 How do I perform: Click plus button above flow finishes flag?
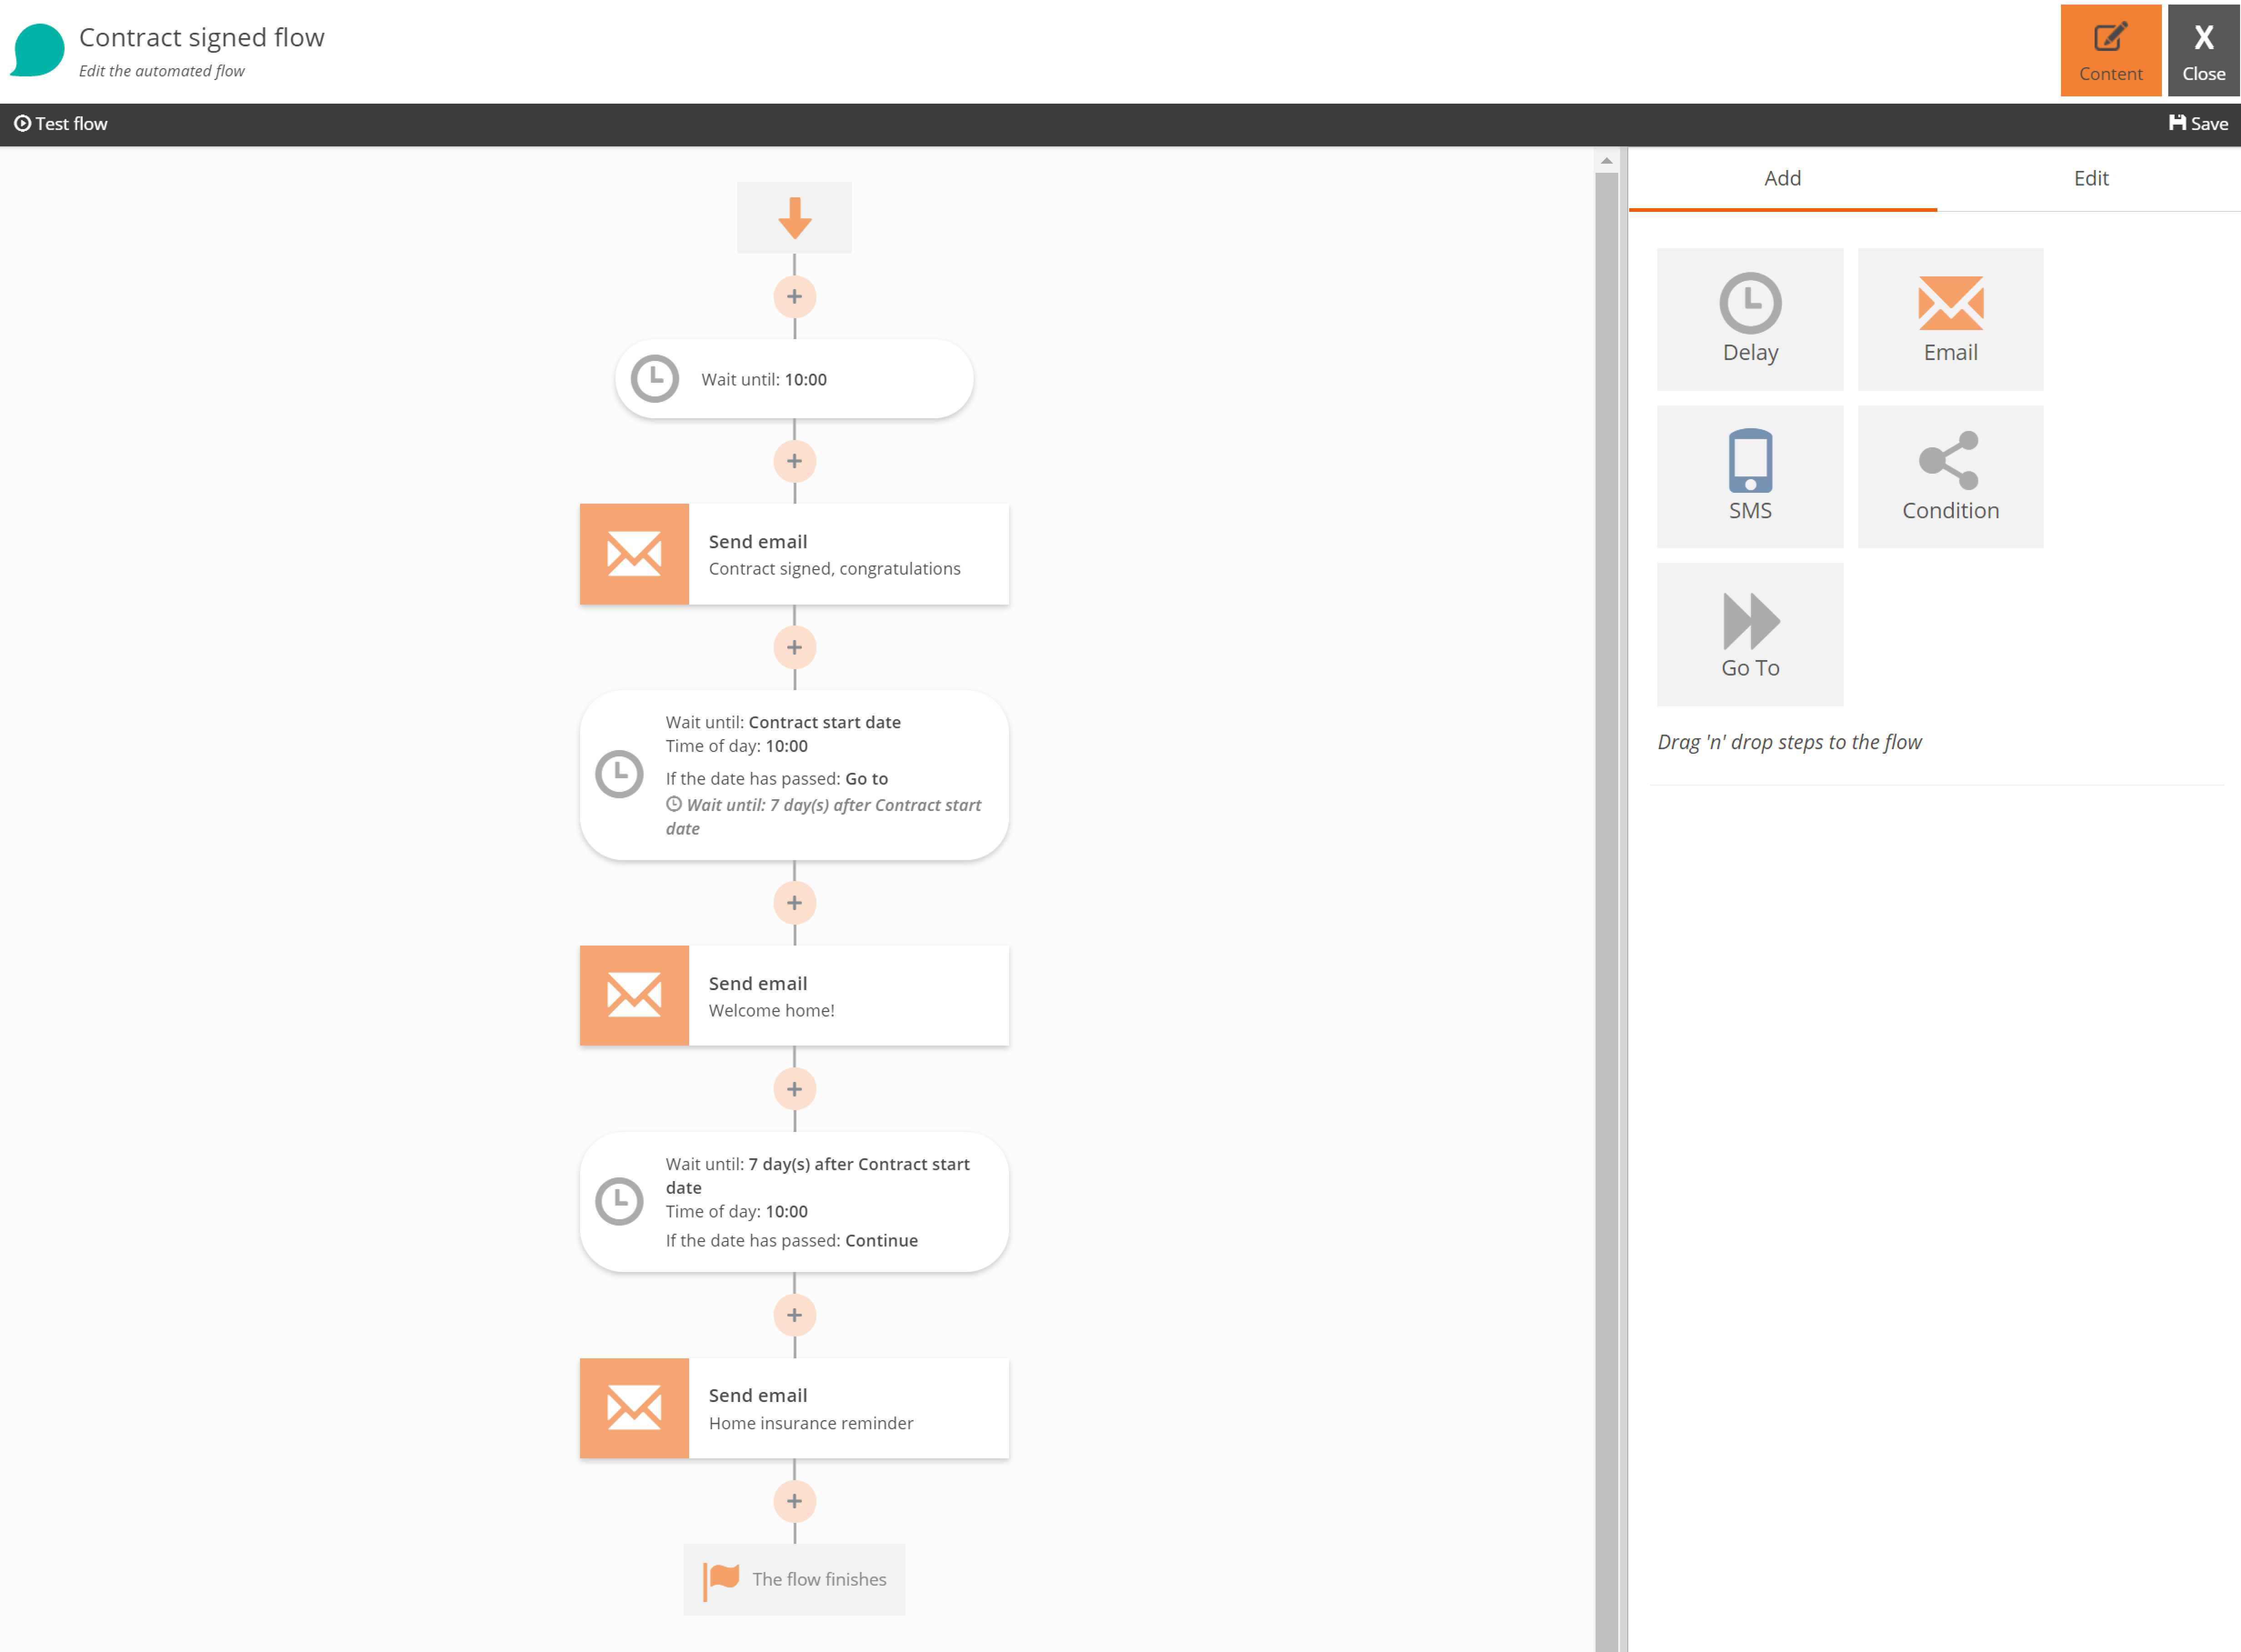[794, 1501]
